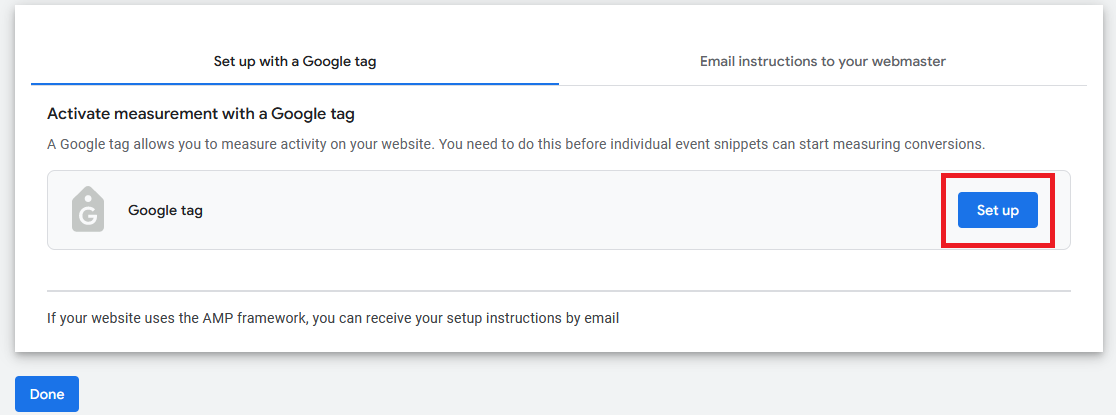Click empty middle area of Google tag card
The image size is (1116, 415).
560,210
